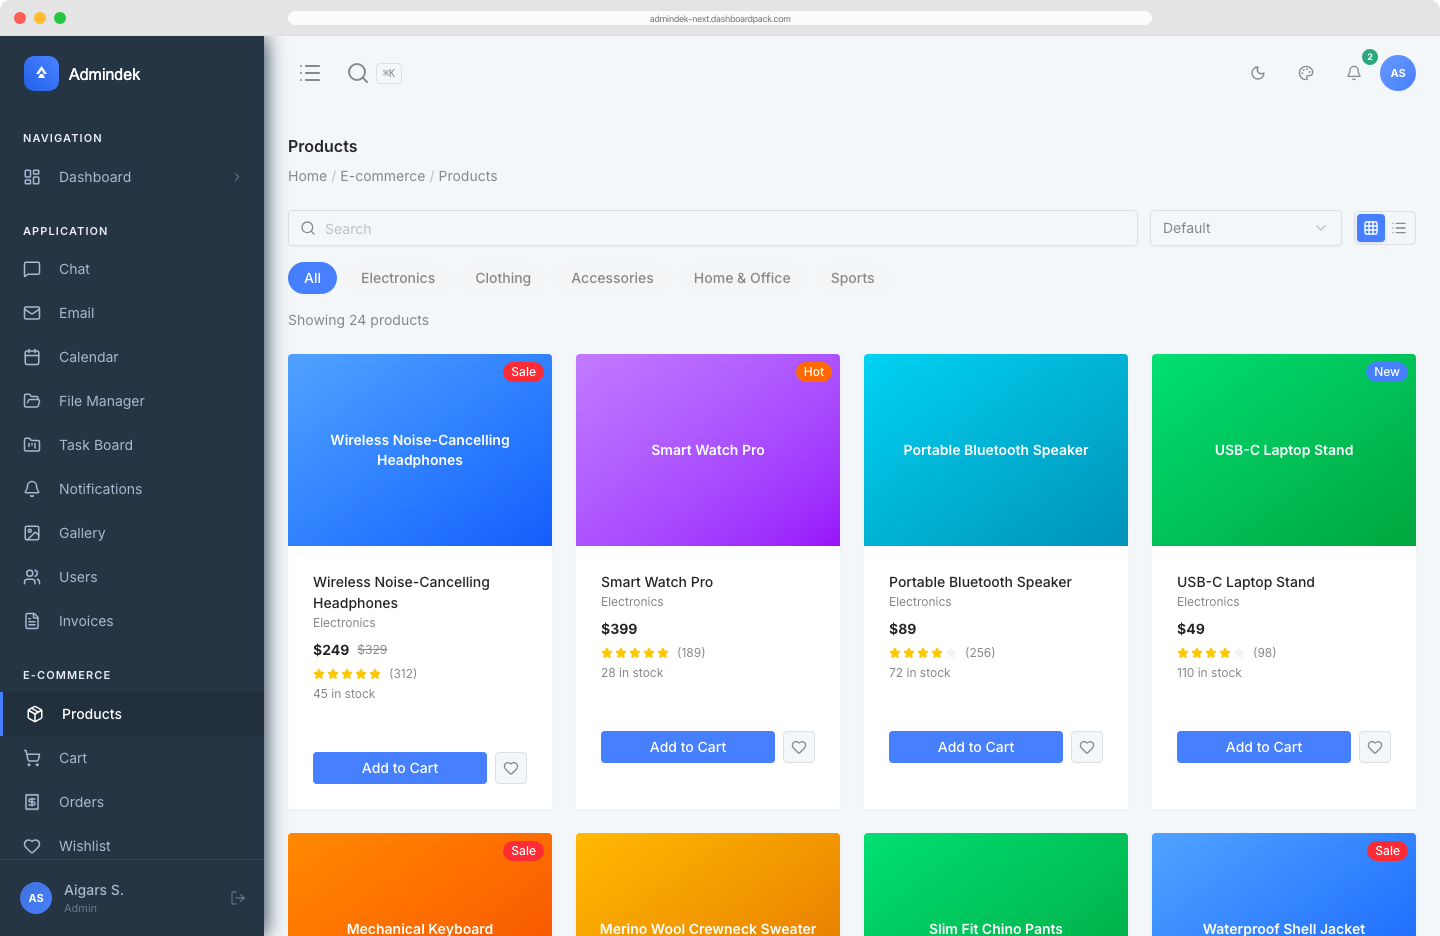Open Task Board in the sidebar

click(132, 445)
